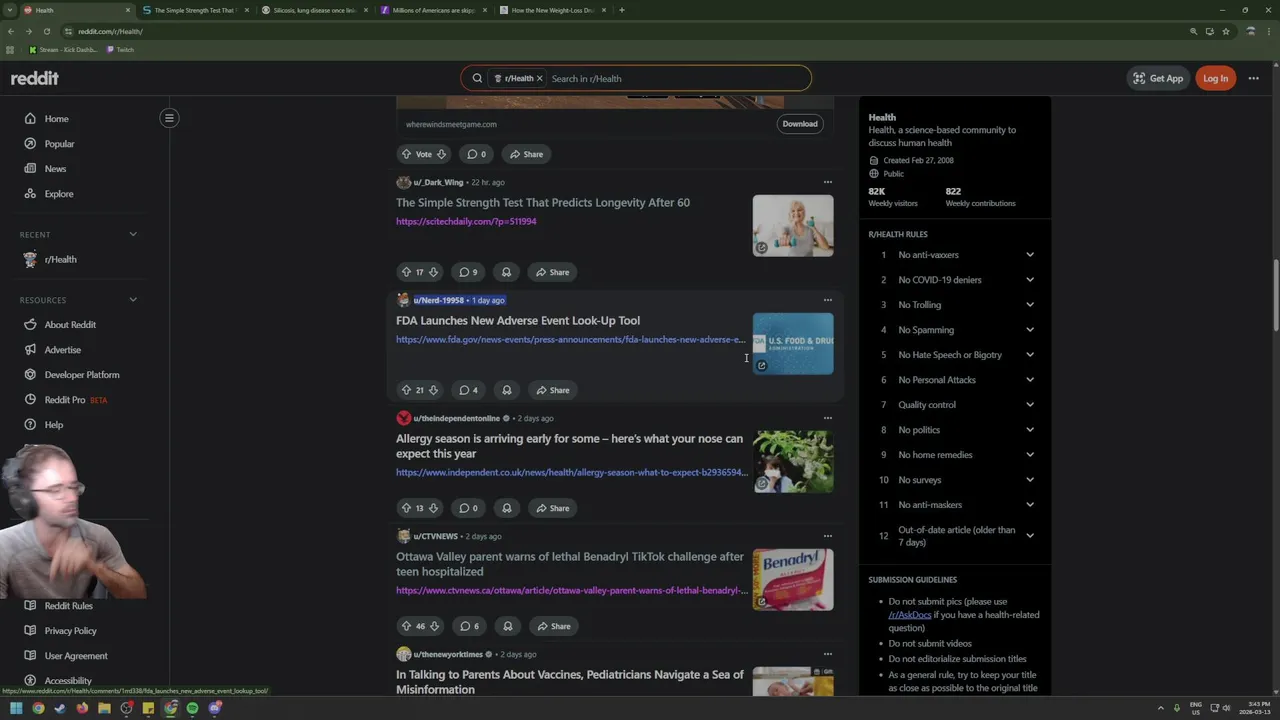1280x720 pixels.
Task: Click the Log In button
Action: (x=1215, y=78)
